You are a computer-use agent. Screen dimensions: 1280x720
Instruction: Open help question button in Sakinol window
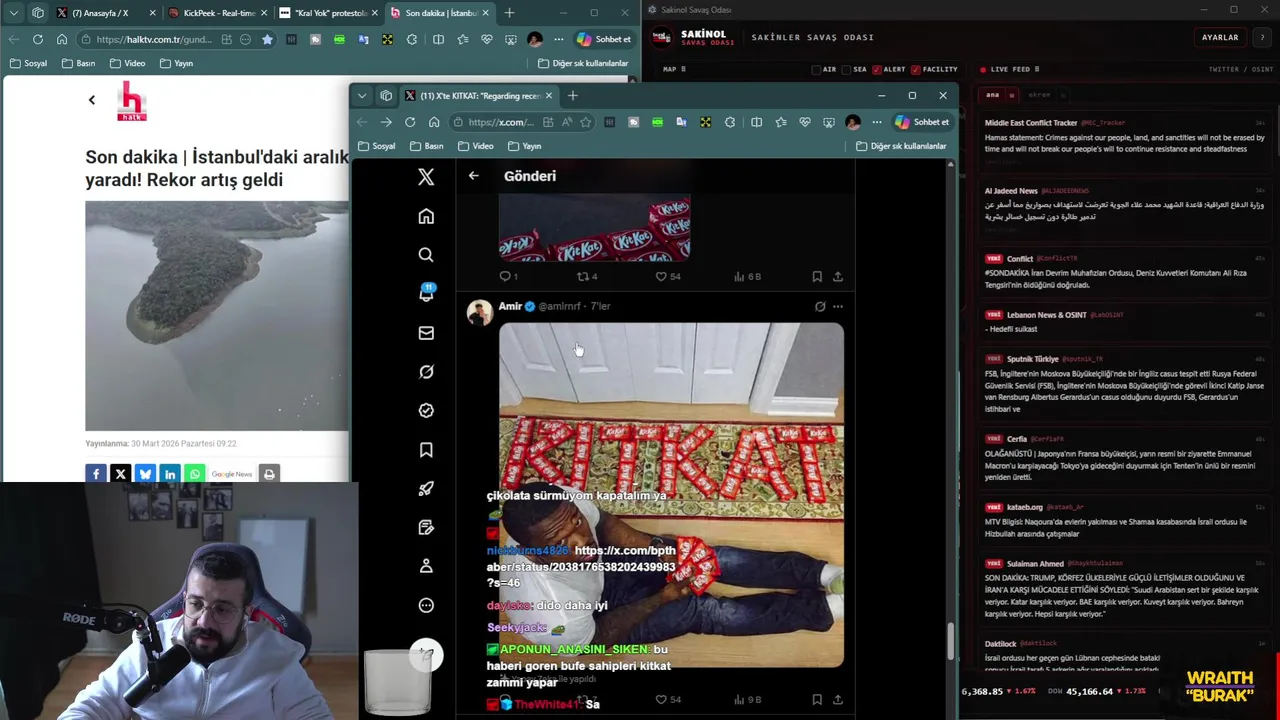tap(1262, 37)
